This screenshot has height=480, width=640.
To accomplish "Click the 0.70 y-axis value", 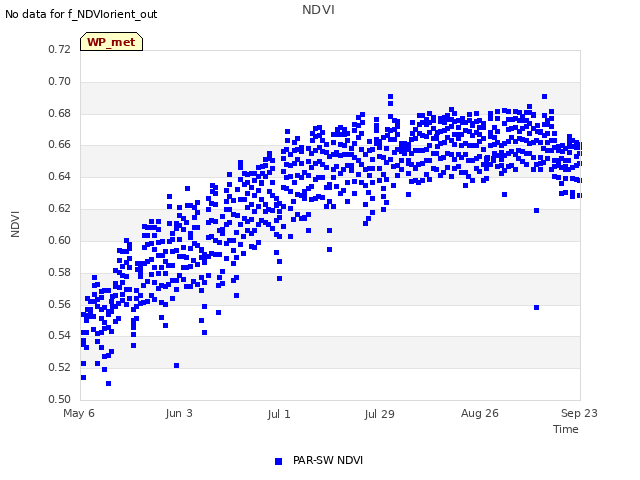I will pos(60,81).
